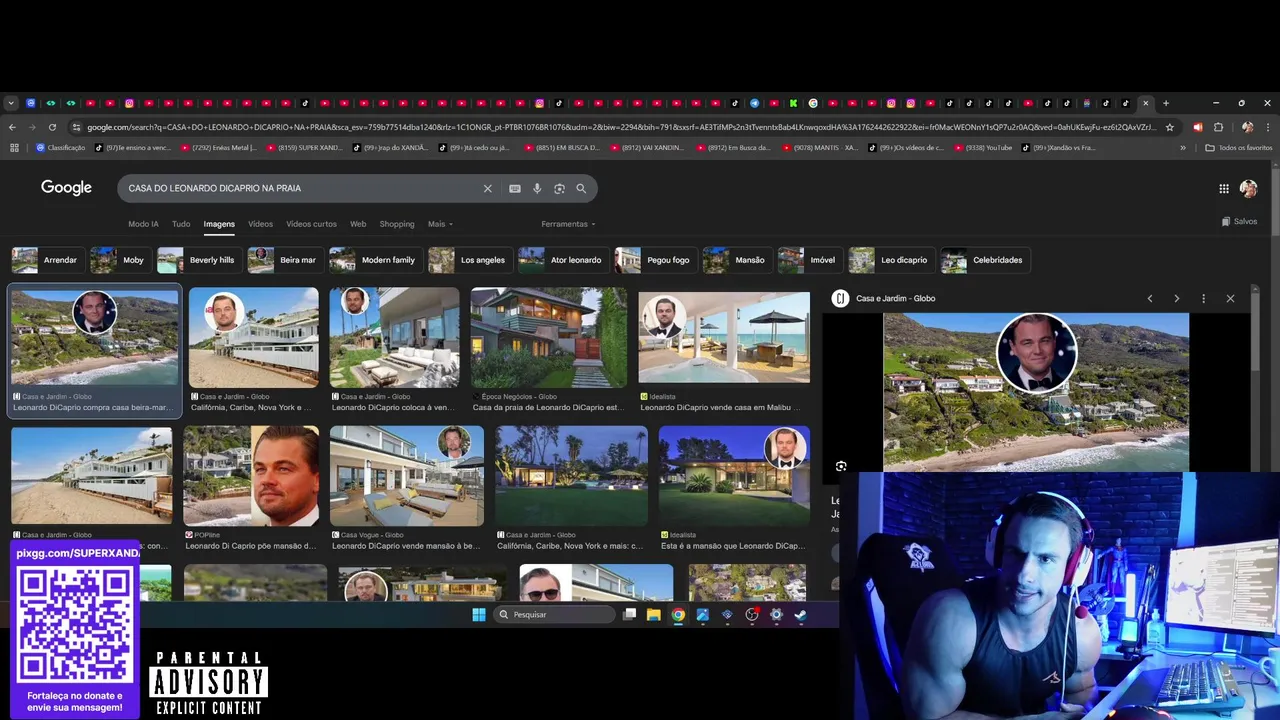Go back in browser history
Image resolution: width=1280 pixels, height=720 pixels.
pos(12,127)
